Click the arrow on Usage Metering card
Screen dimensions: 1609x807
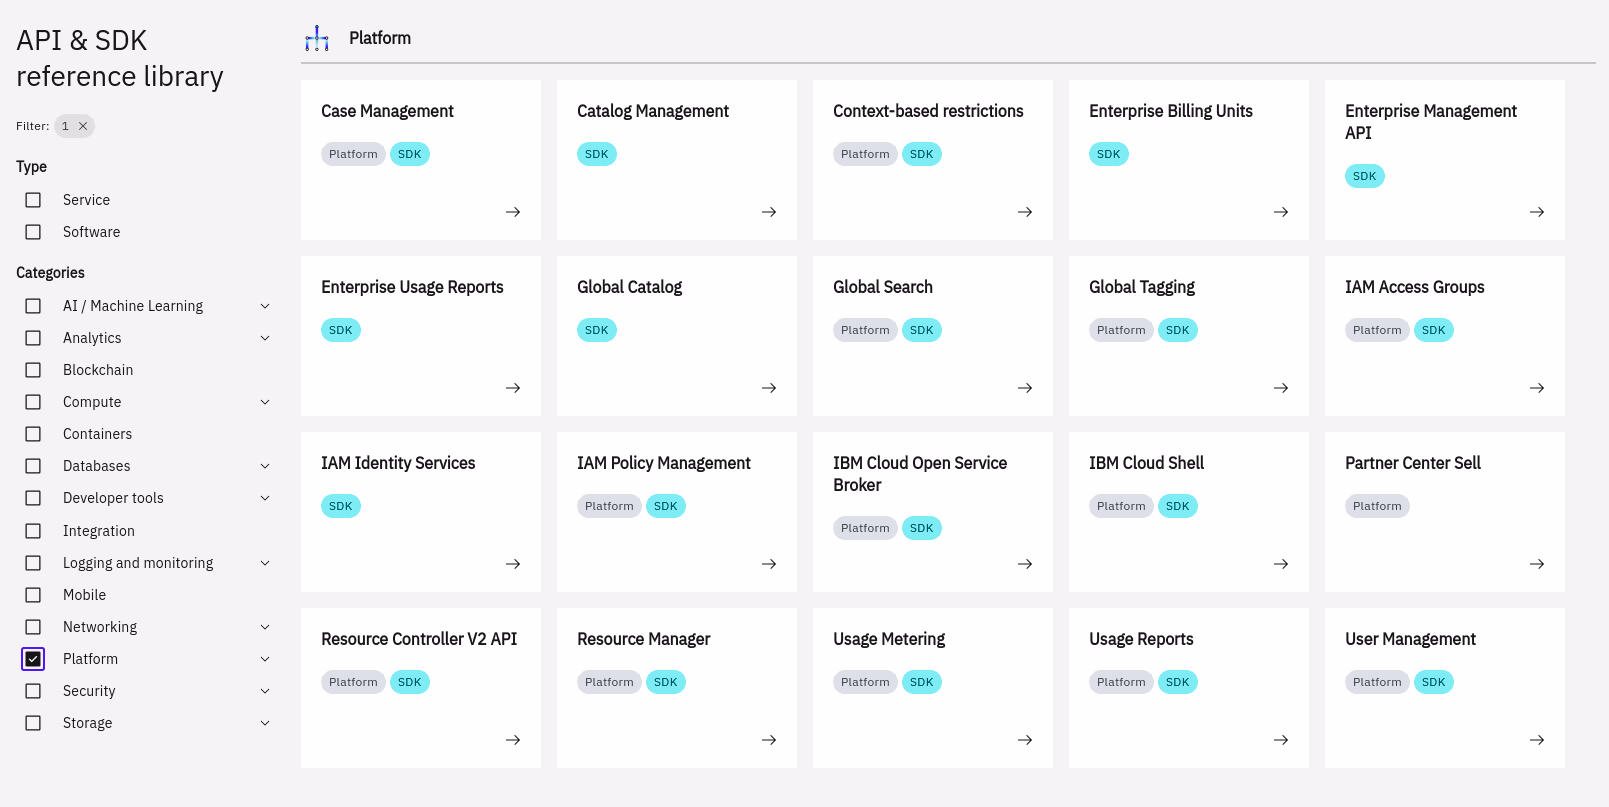pyautogui.click(x=1025, y=740)
